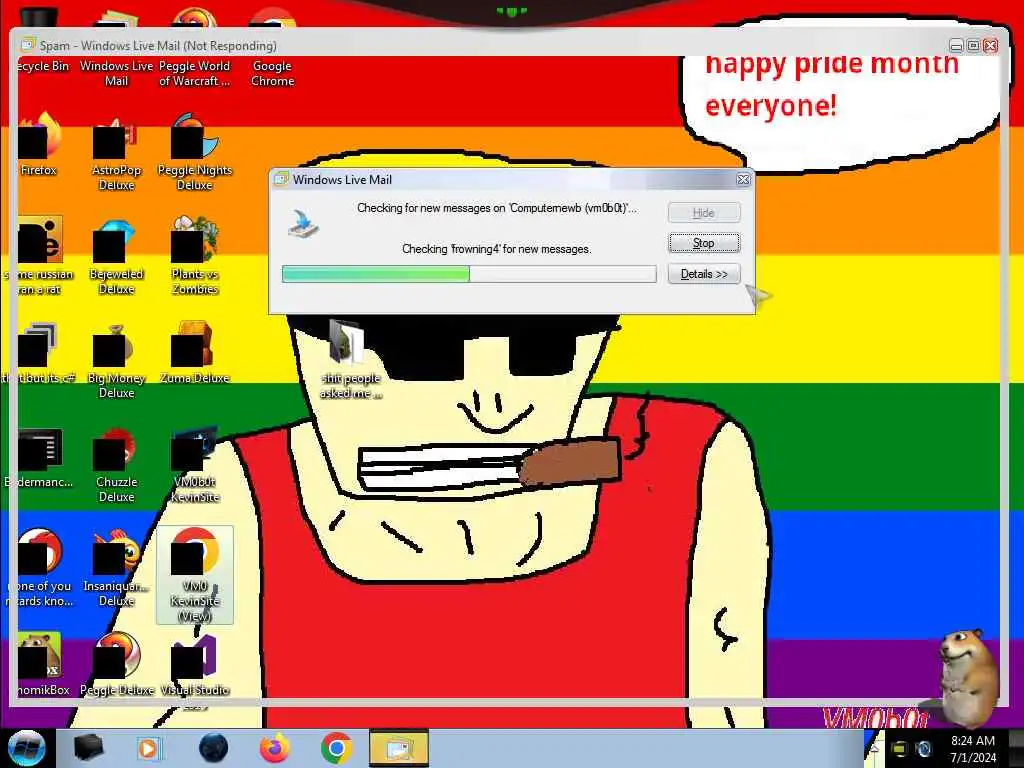Select the Plants vs Zombies desktop icon
The height and width of the screenshot is (768, 1024).
[195, 256]
